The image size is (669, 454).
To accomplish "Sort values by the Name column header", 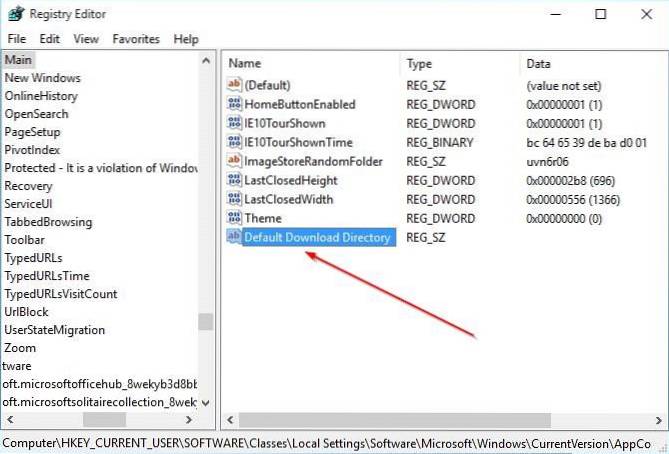I will pos(245,63).
